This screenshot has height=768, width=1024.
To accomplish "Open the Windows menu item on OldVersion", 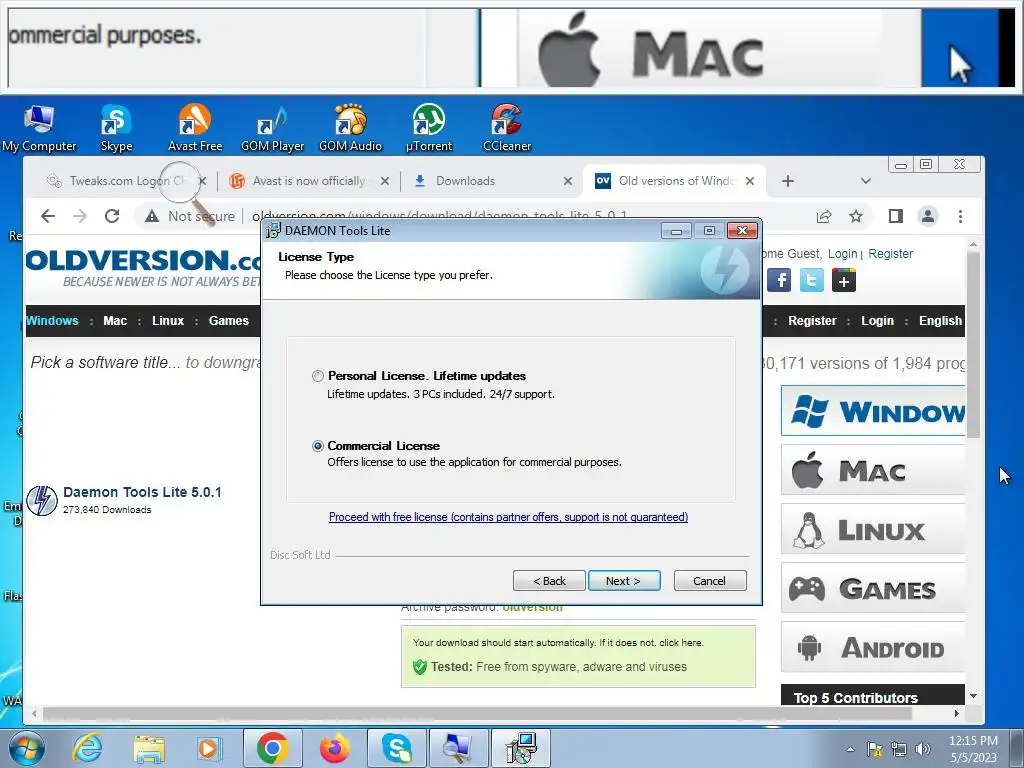I will pos(52,321).
